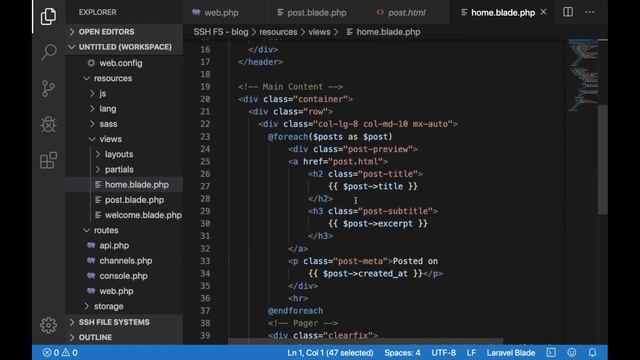Collapse the resources folder
Screen dimensions: 640x360
(x=86, y=78)
